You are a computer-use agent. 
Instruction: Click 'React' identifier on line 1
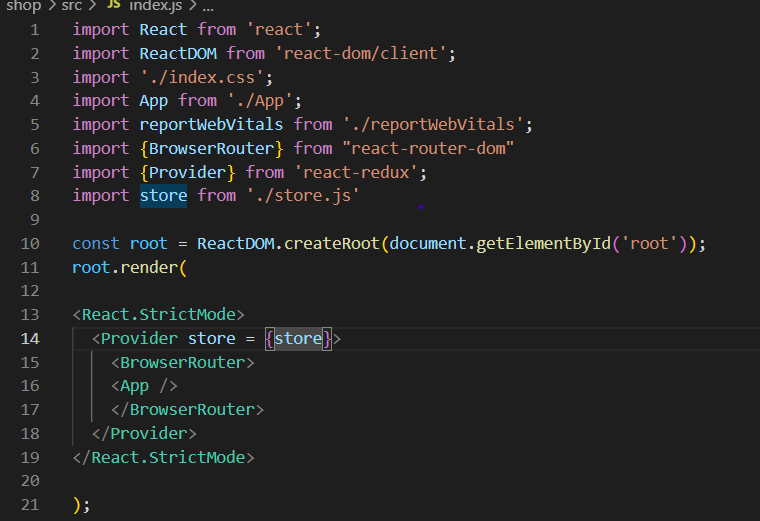pos(163,30)
